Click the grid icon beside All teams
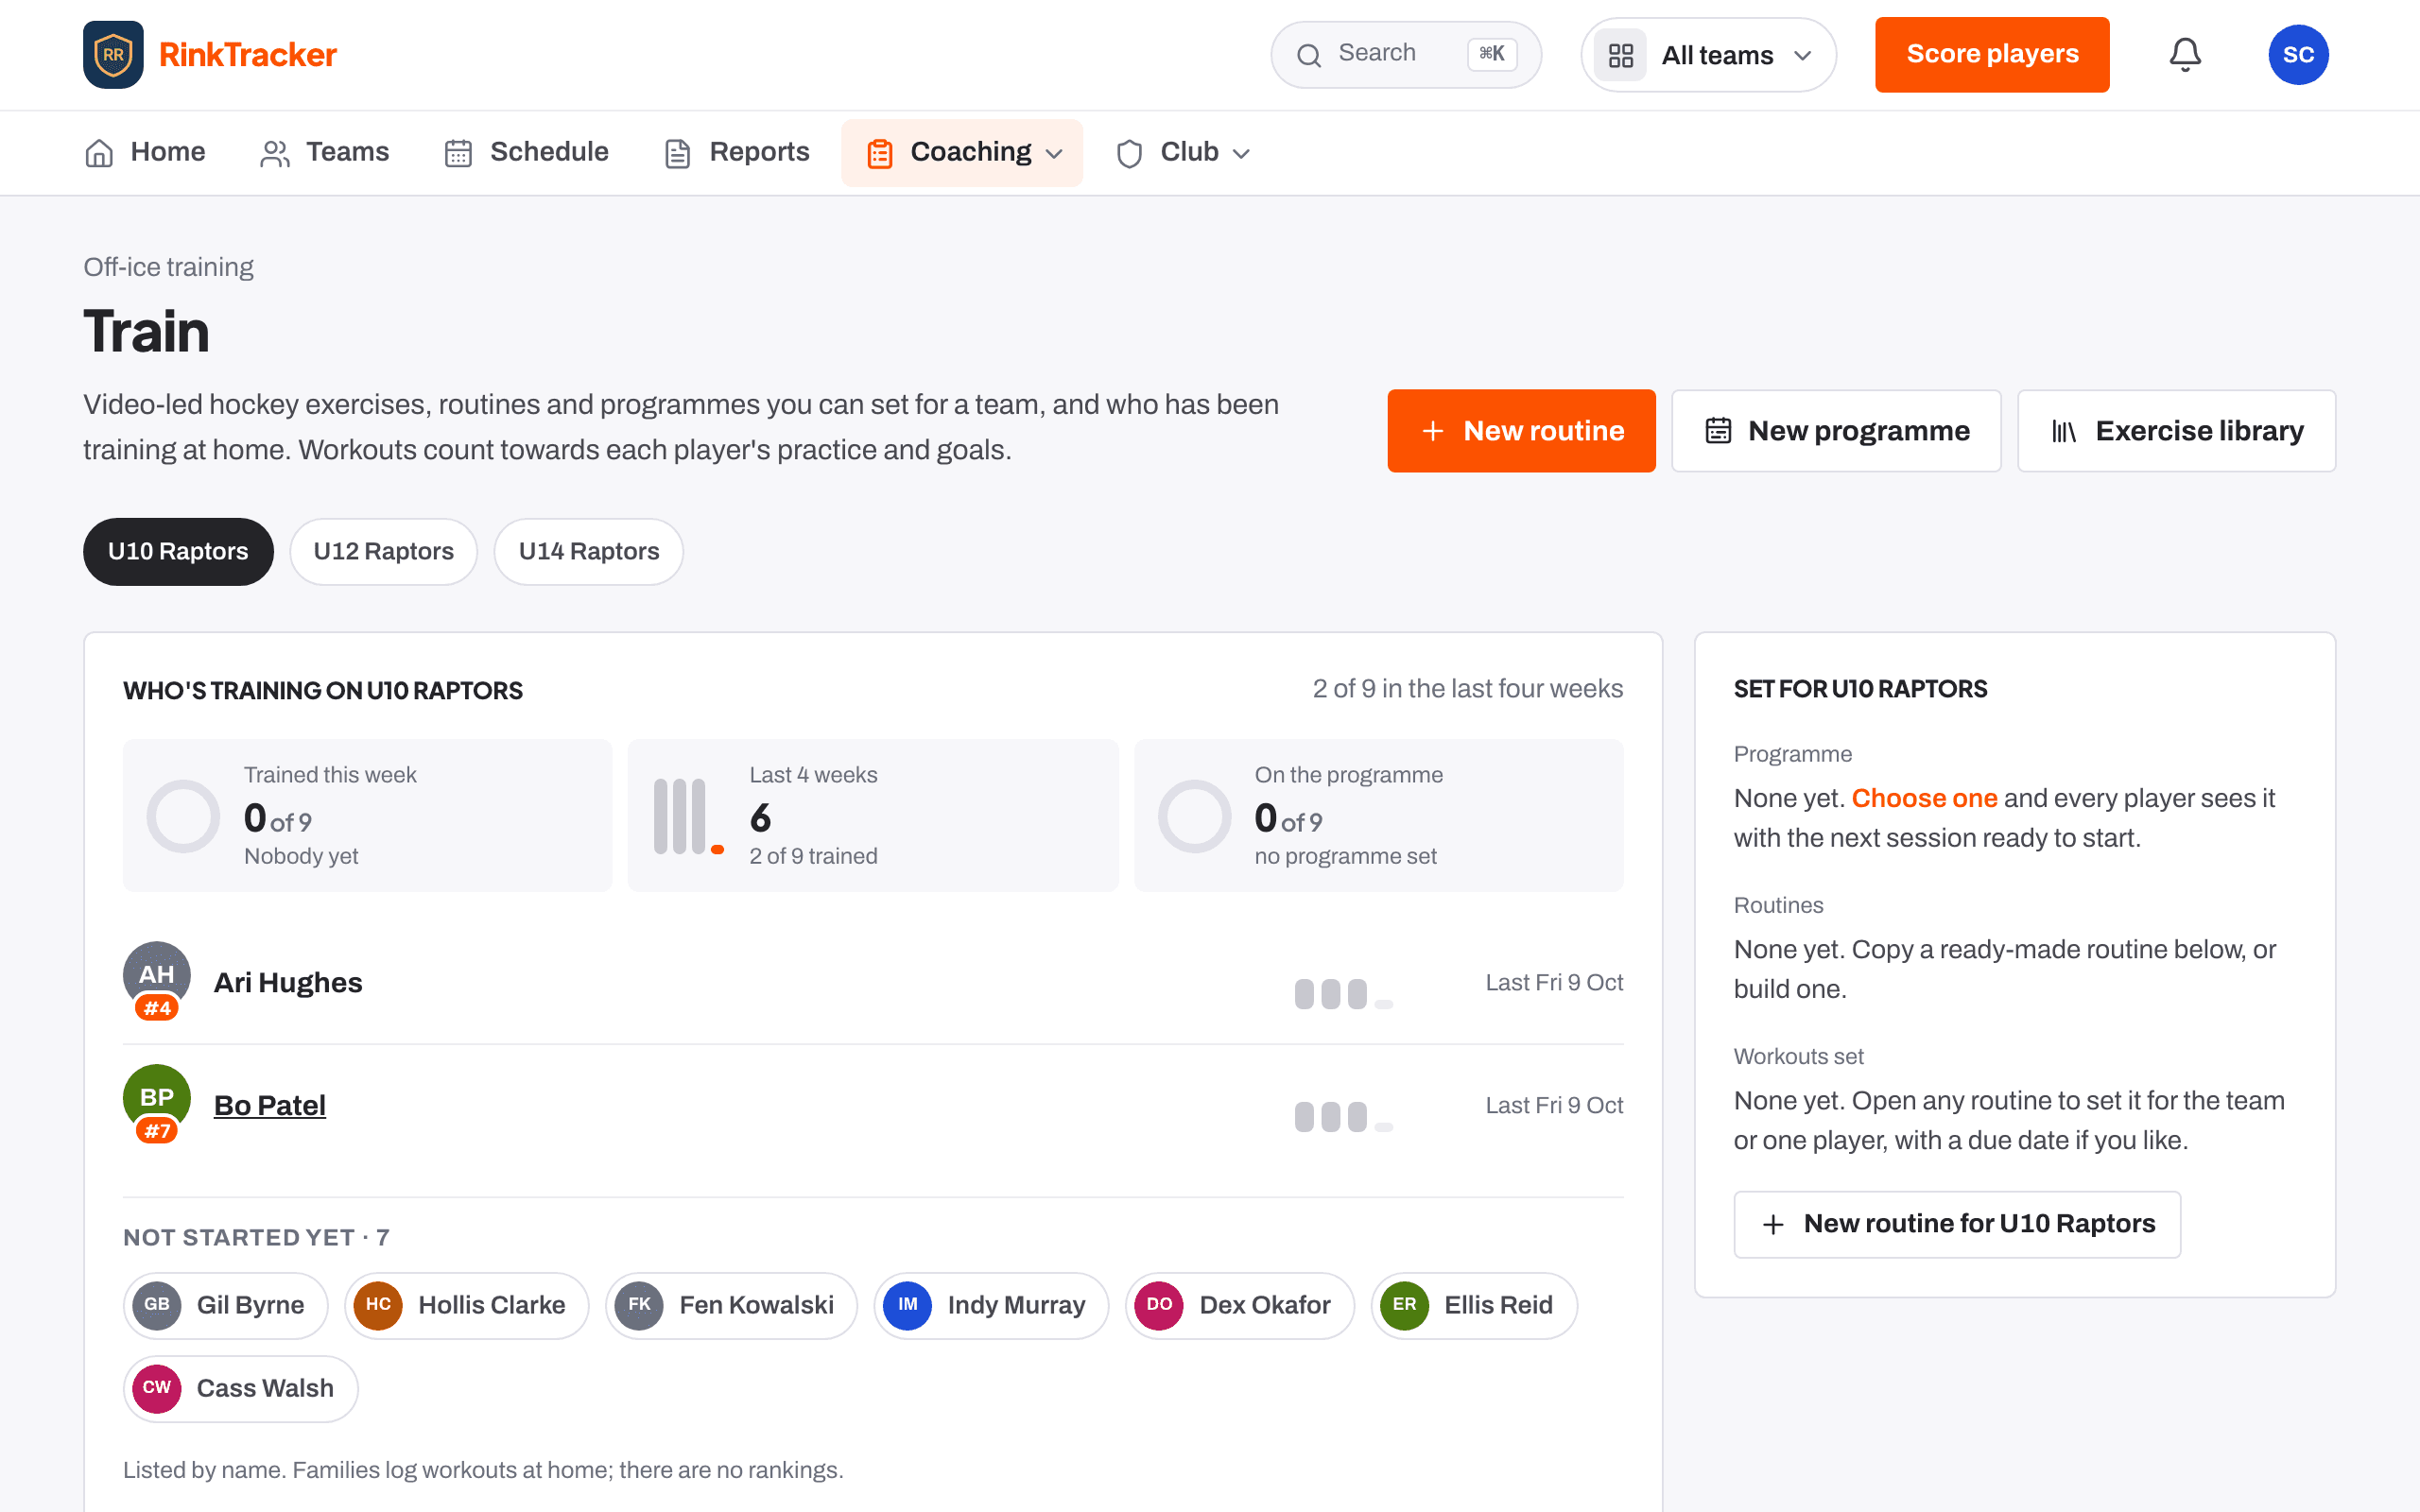This screenshot has width=2420, height=1512. [x=1621, y=55]
